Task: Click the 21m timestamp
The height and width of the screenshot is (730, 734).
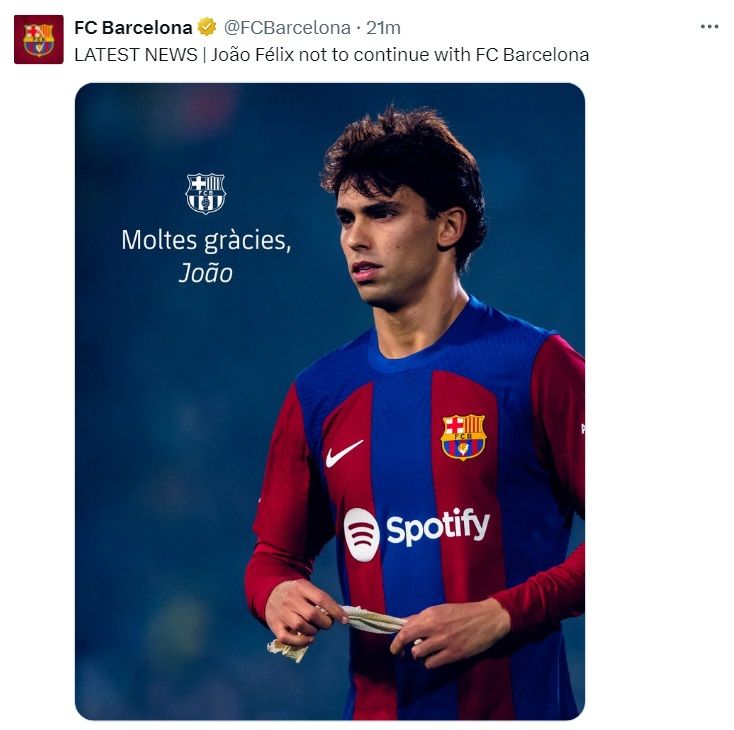Action: click(x=383, y=27)
